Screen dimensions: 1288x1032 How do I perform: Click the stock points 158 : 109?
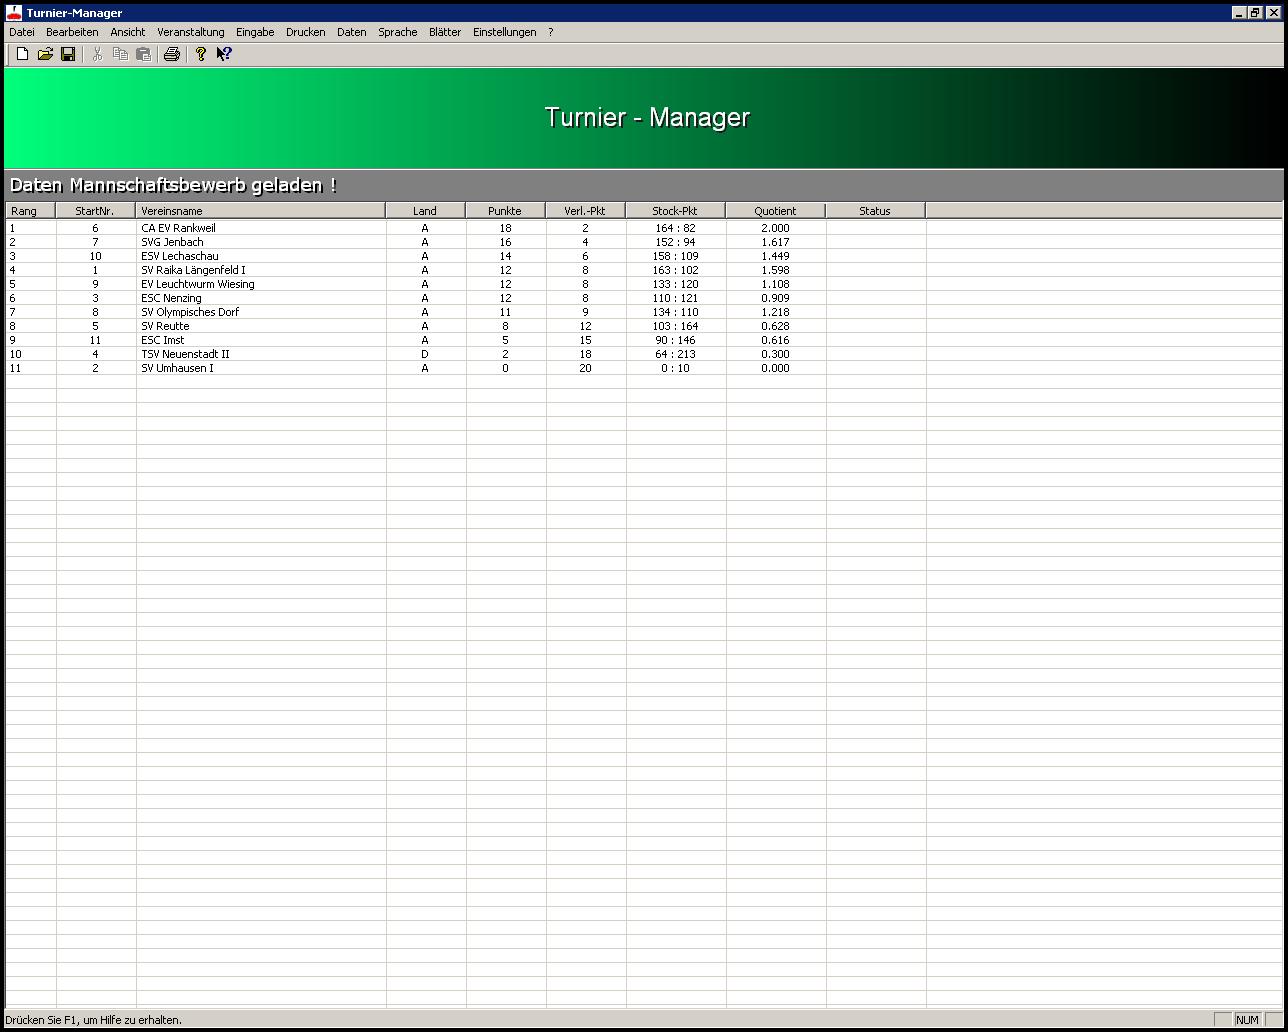pos(675,256)
